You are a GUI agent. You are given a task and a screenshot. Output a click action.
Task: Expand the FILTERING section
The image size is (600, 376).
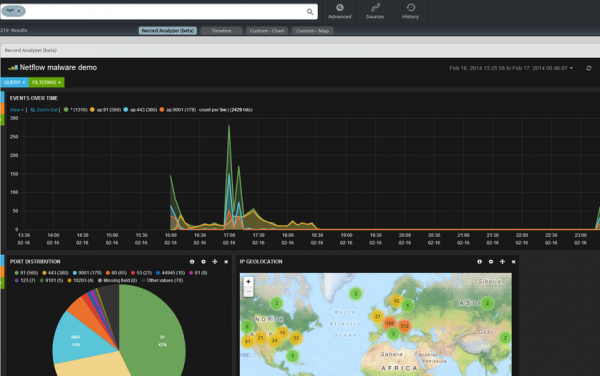click(x=46, y=82)
